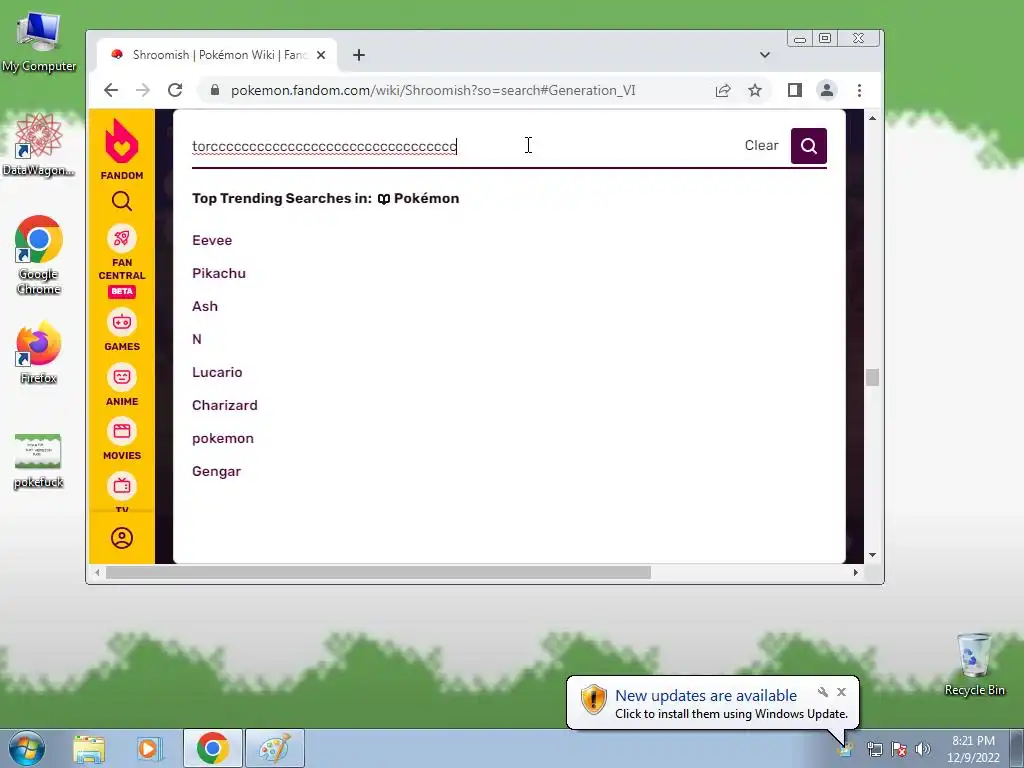View site lock security info
The height and width of the screenshot is (768, 1024).
click(x=214, y=90)
